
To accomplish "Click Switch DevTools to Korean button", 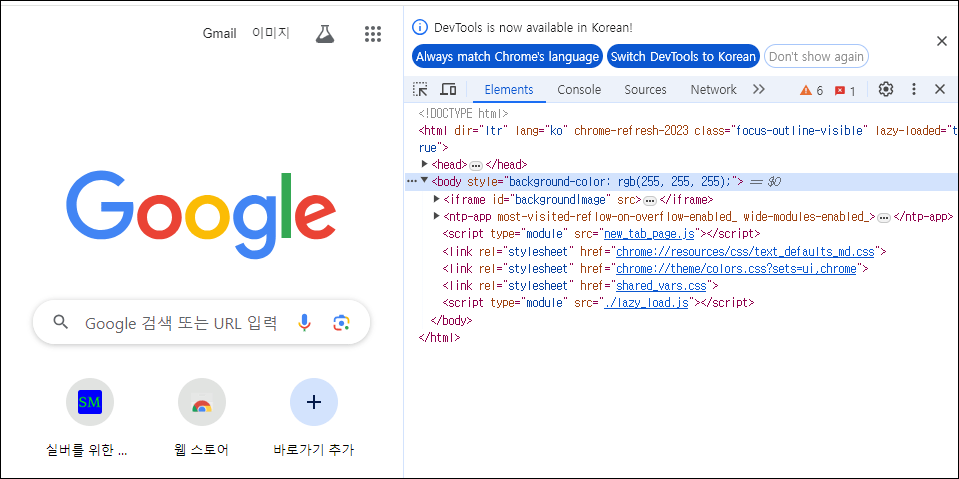I will (683, 56).
